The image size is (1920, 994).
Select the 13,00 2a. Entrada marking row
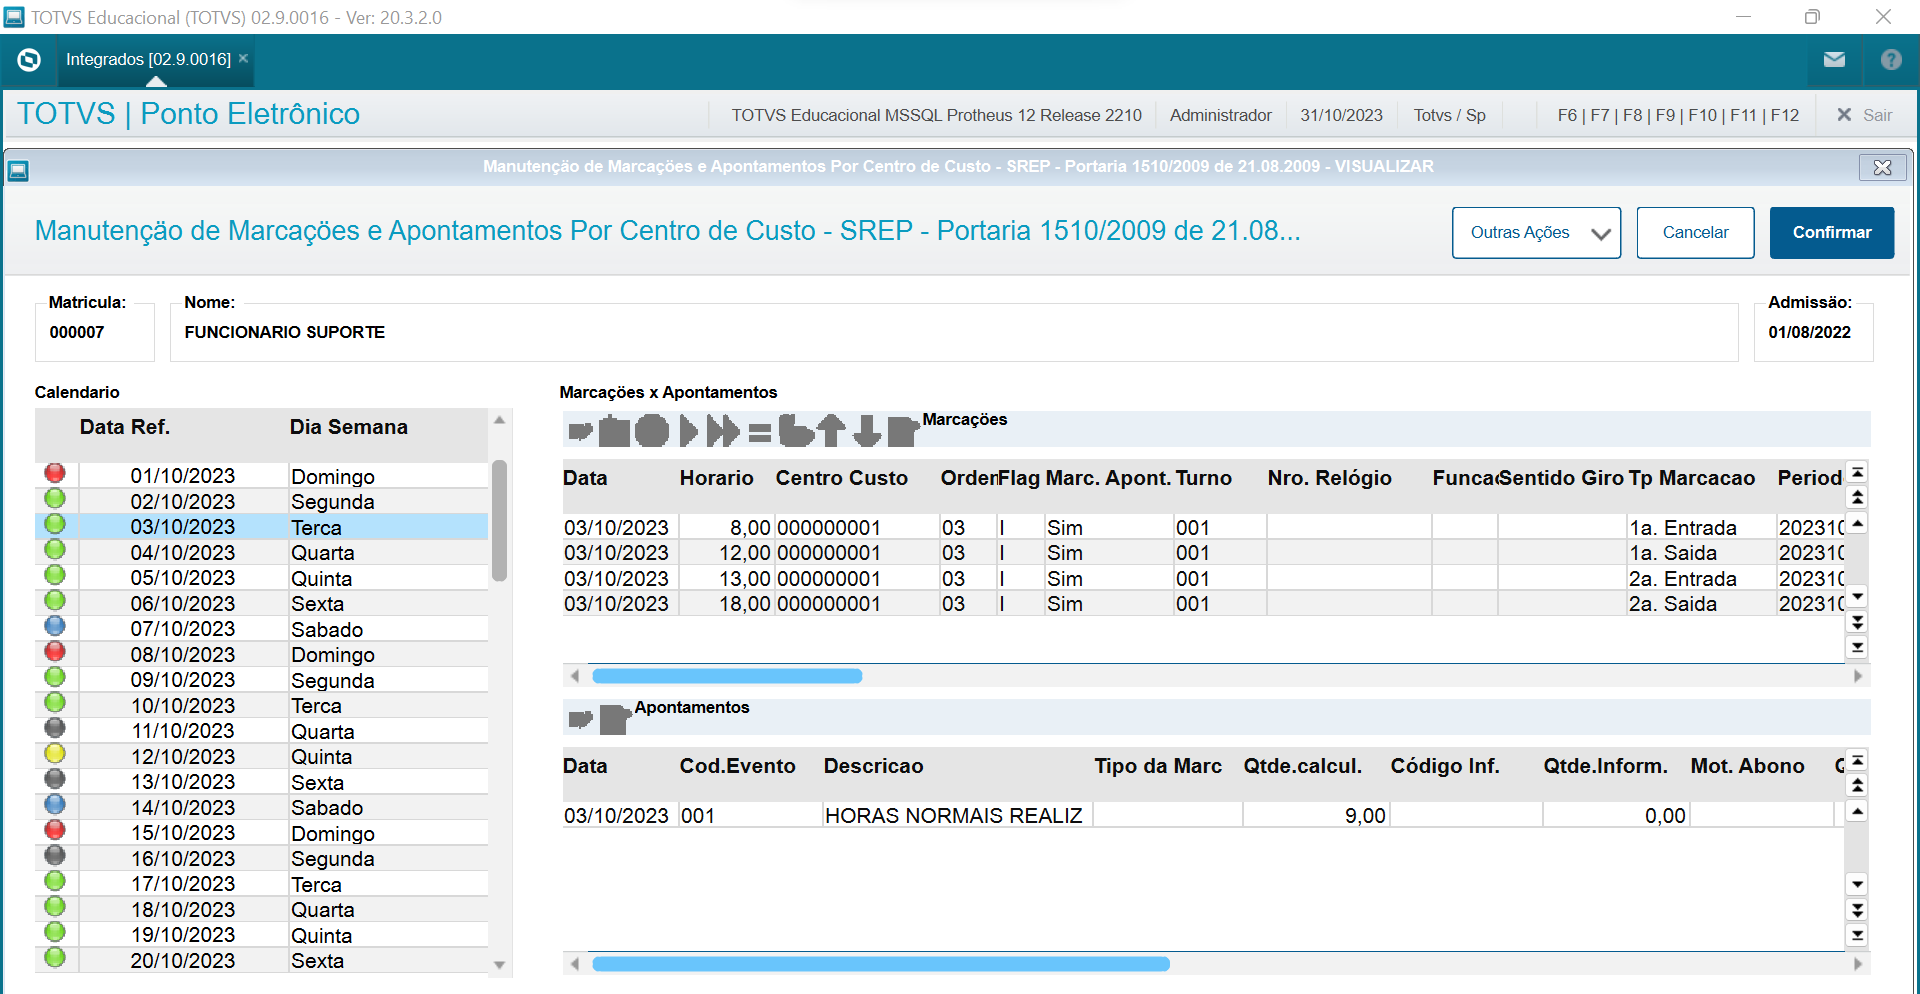point(1203,579)
